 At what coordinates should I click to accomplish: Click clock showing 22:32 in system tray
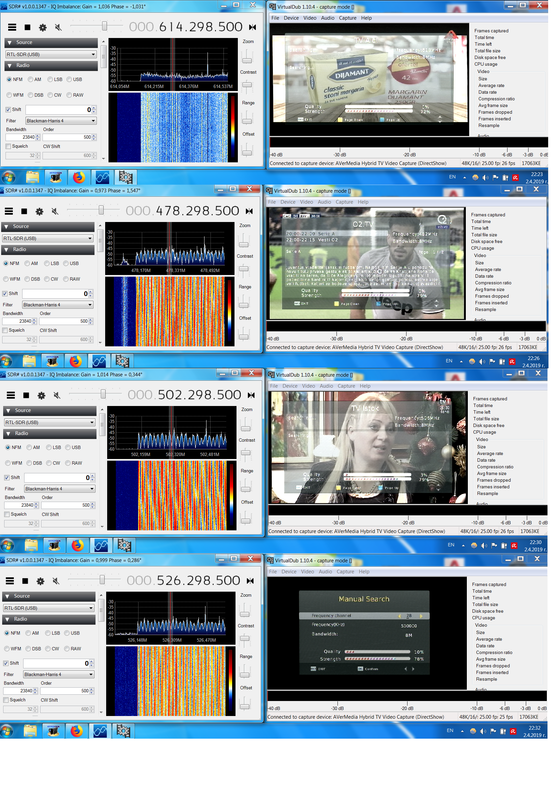pos(535,732)
